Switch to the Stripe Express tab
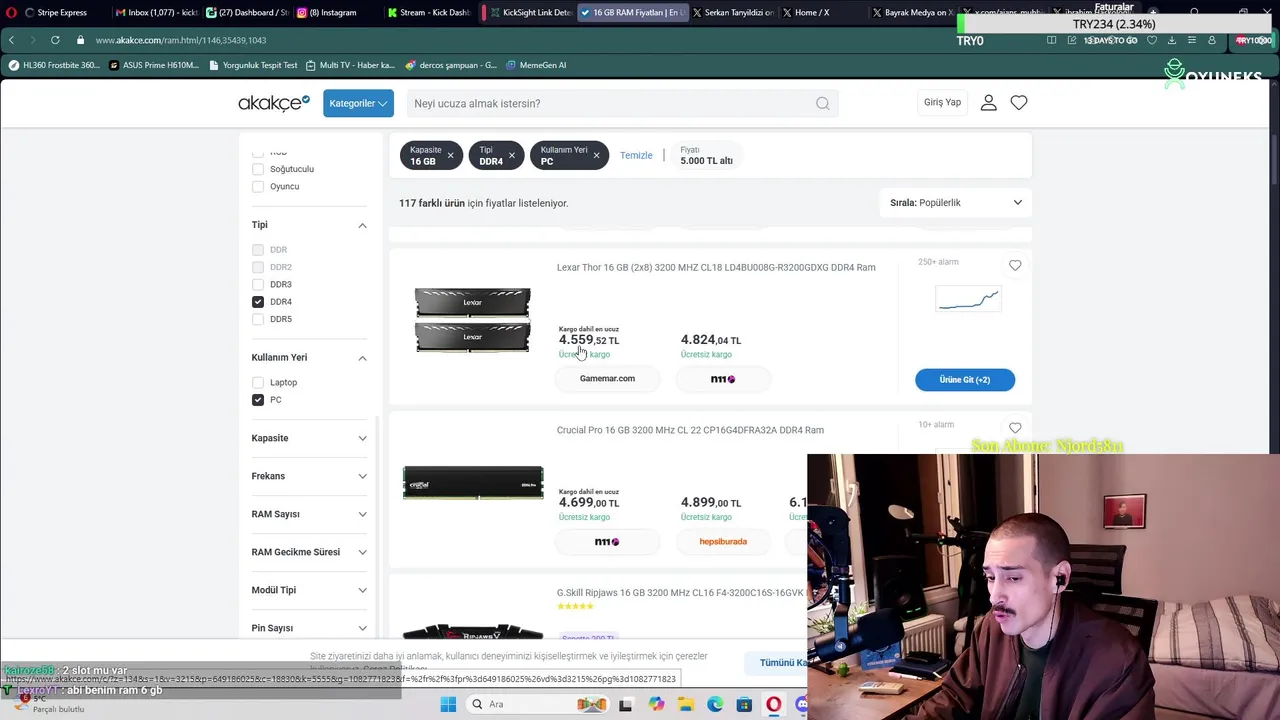This screenshot has width=1280, height=720. click(60, 12)
